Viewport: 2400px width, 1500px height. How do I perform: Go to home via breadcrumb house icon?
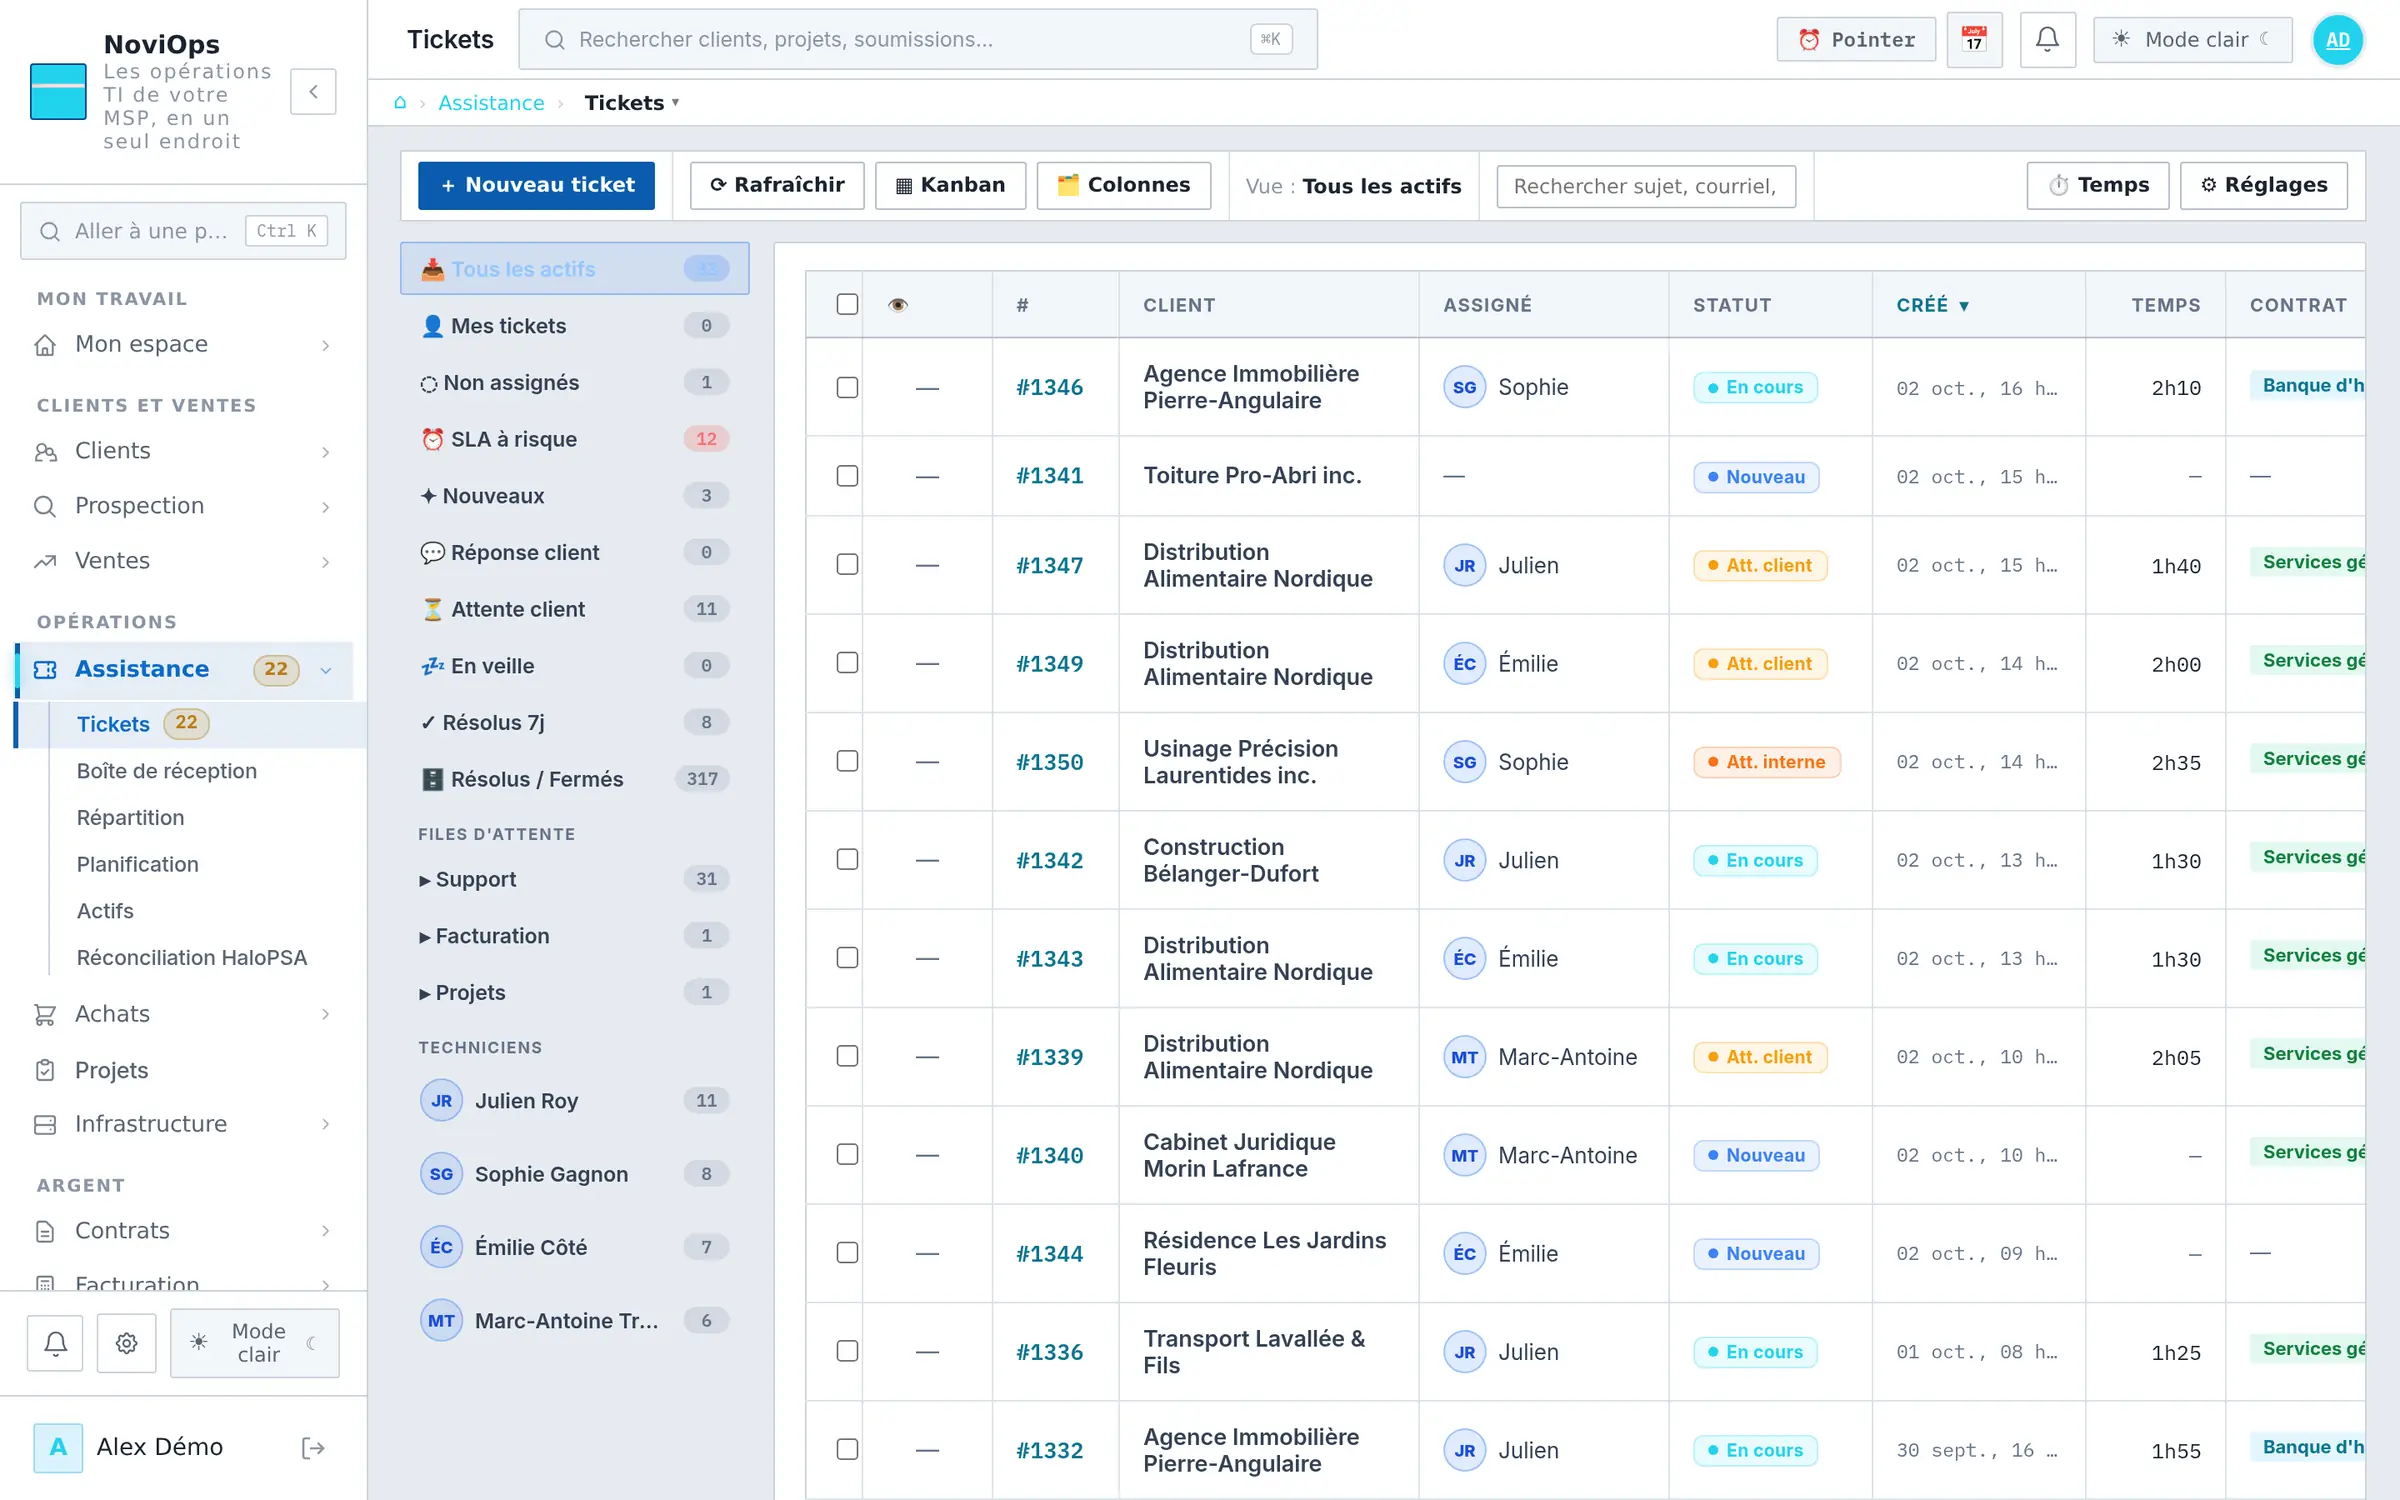coord(400,103)
